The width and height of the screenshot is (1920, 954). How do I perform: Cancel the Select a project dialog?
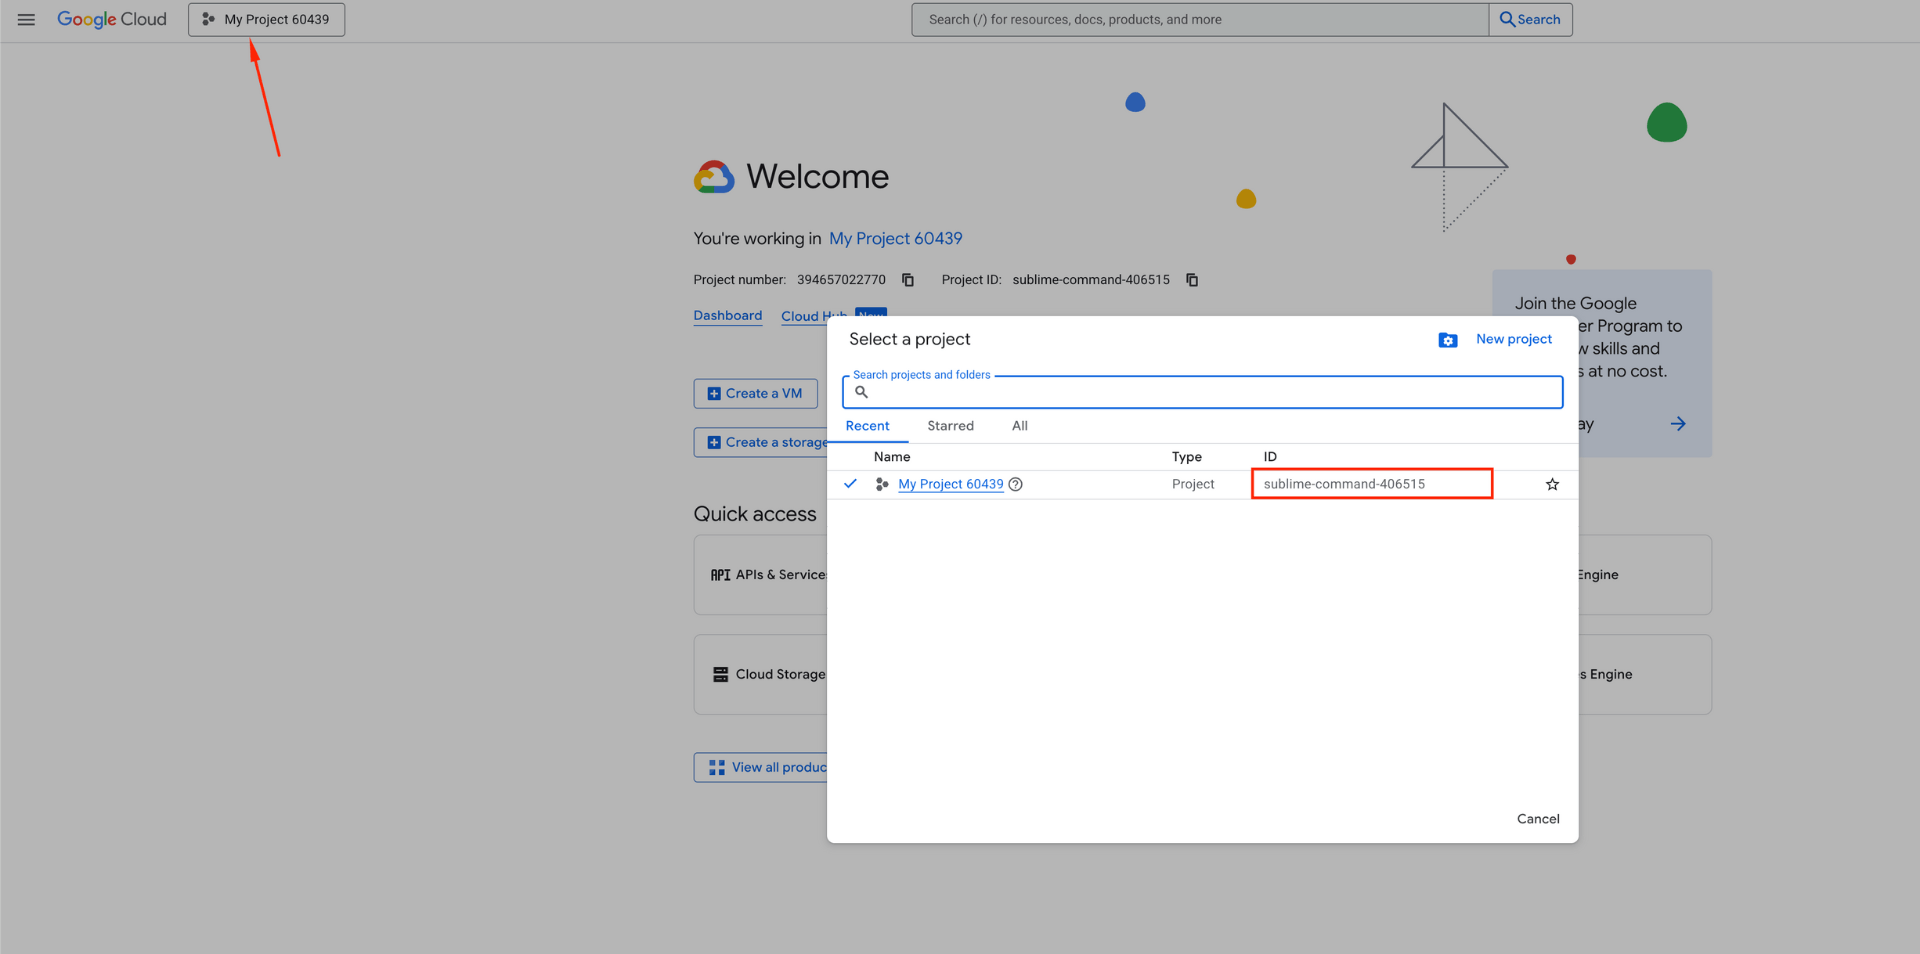(1537, 819)
